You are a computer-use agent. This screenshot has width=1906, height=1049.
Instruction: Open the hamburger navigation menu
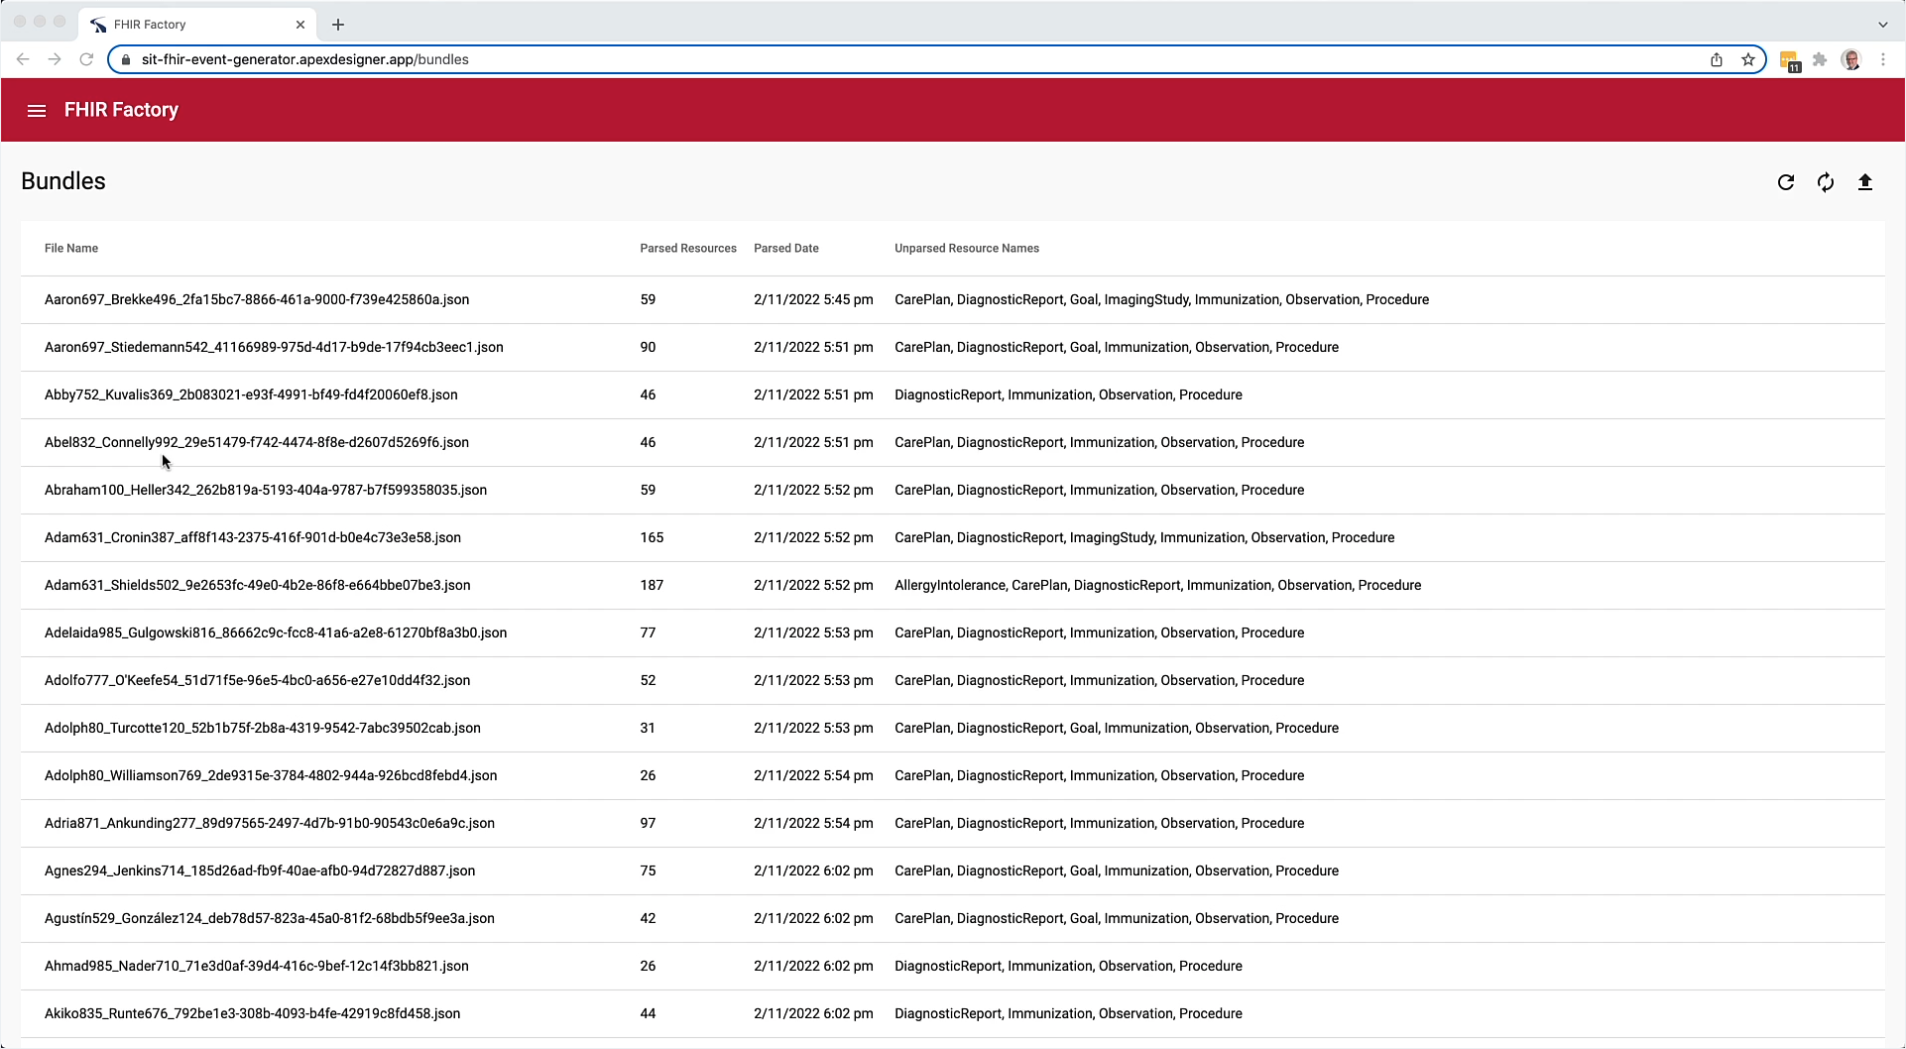tap(37, 111)
